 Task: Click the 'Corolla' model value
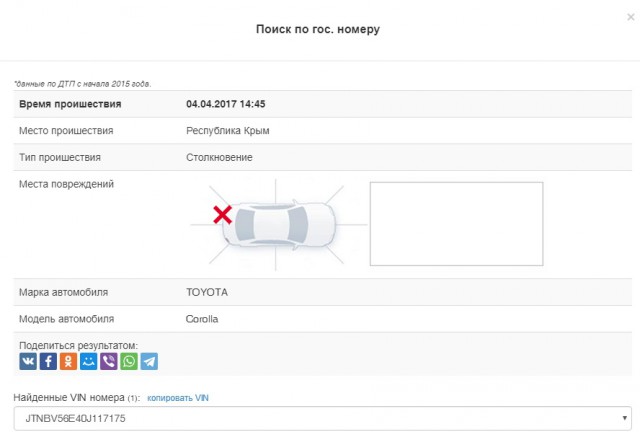(202, 319)
